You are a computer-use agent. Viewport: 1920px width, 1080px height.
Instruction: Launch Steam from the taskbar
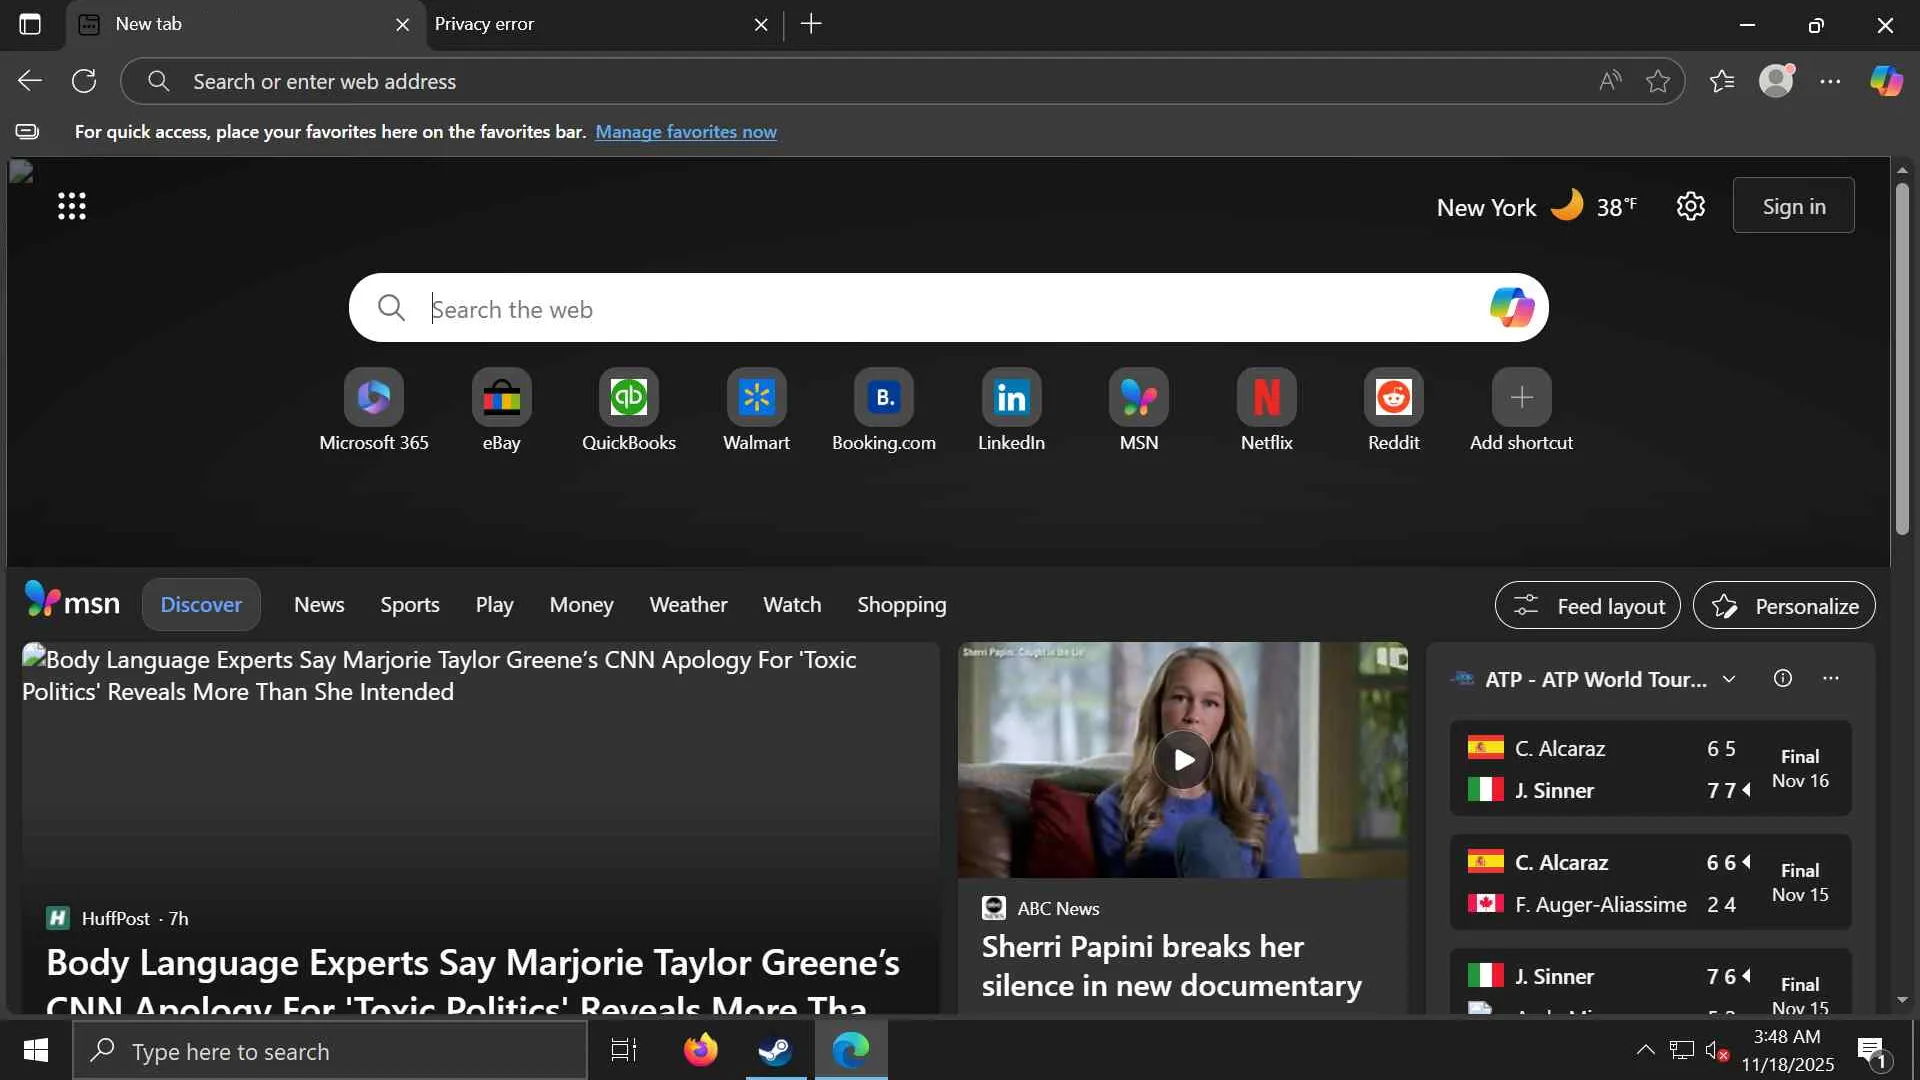[x=775, y=1050]
